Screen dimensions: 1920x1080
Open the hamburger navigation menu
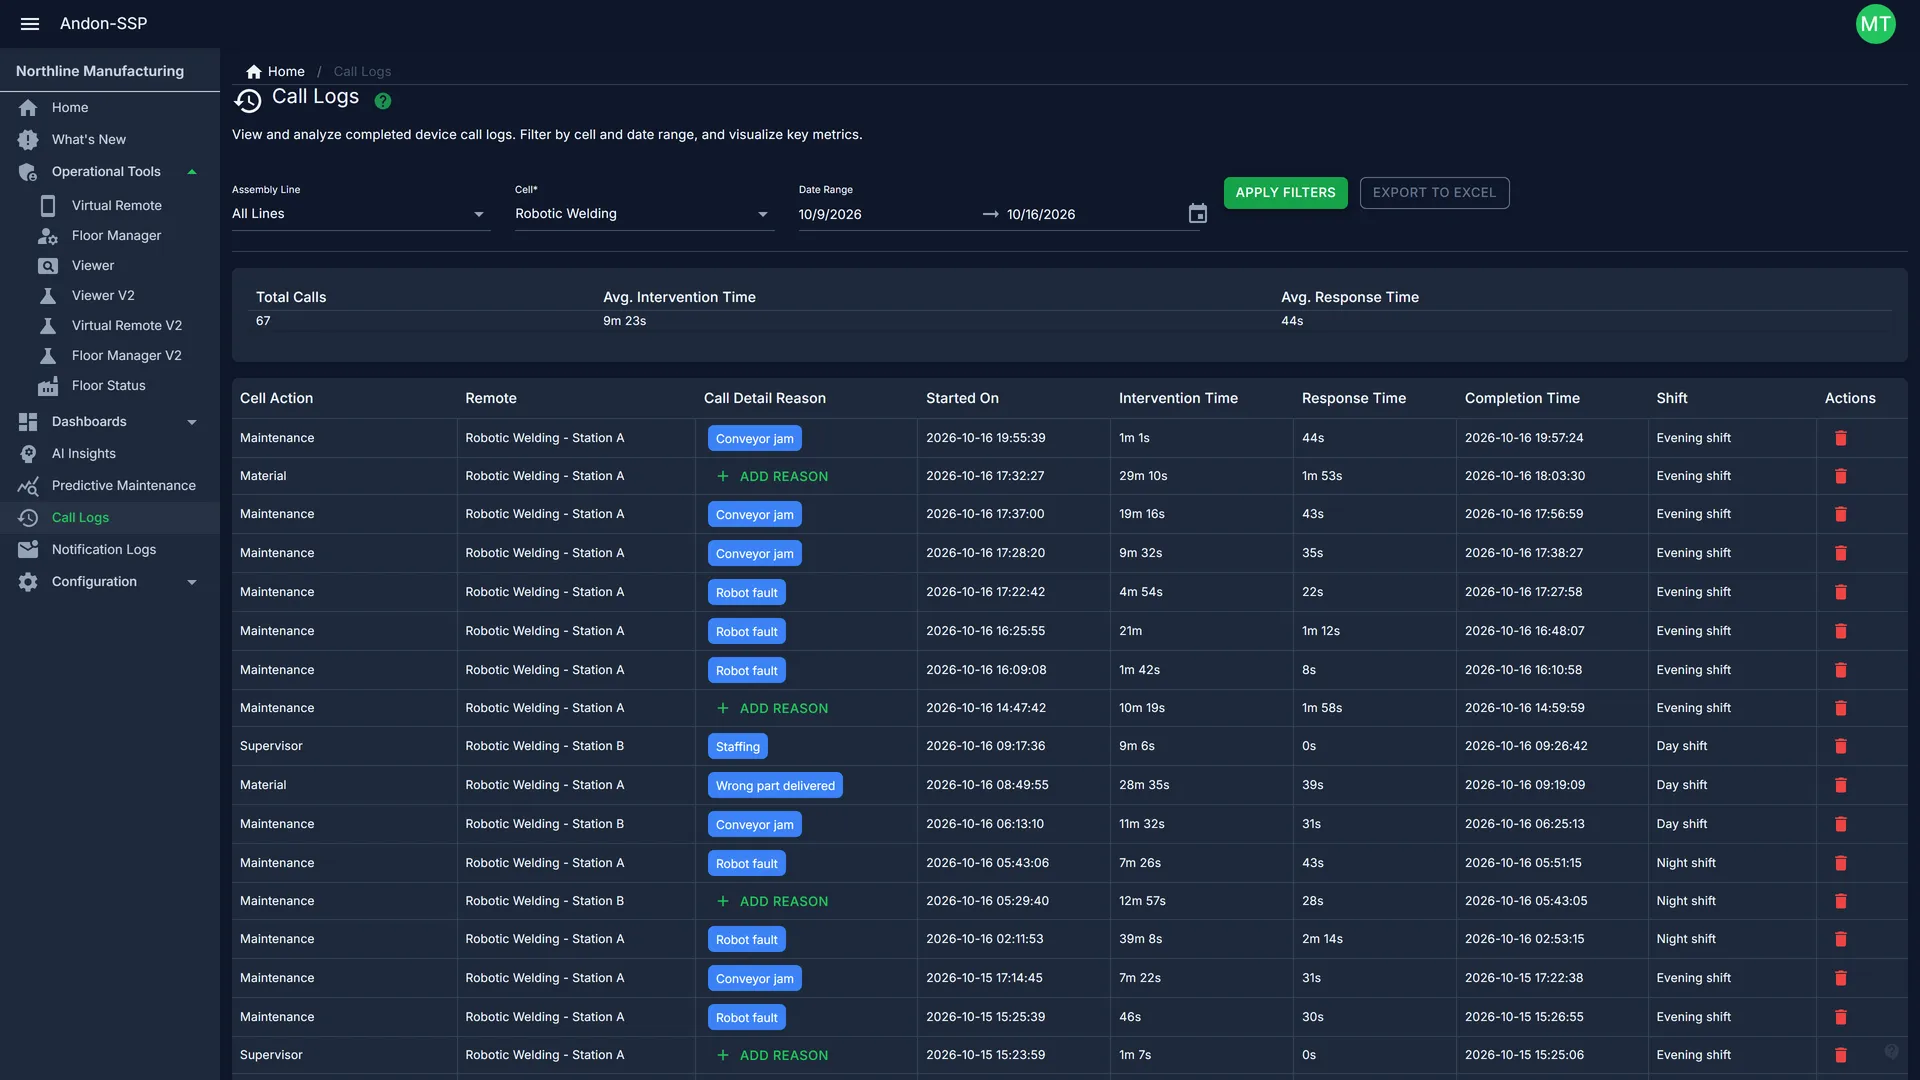[30, 23]
